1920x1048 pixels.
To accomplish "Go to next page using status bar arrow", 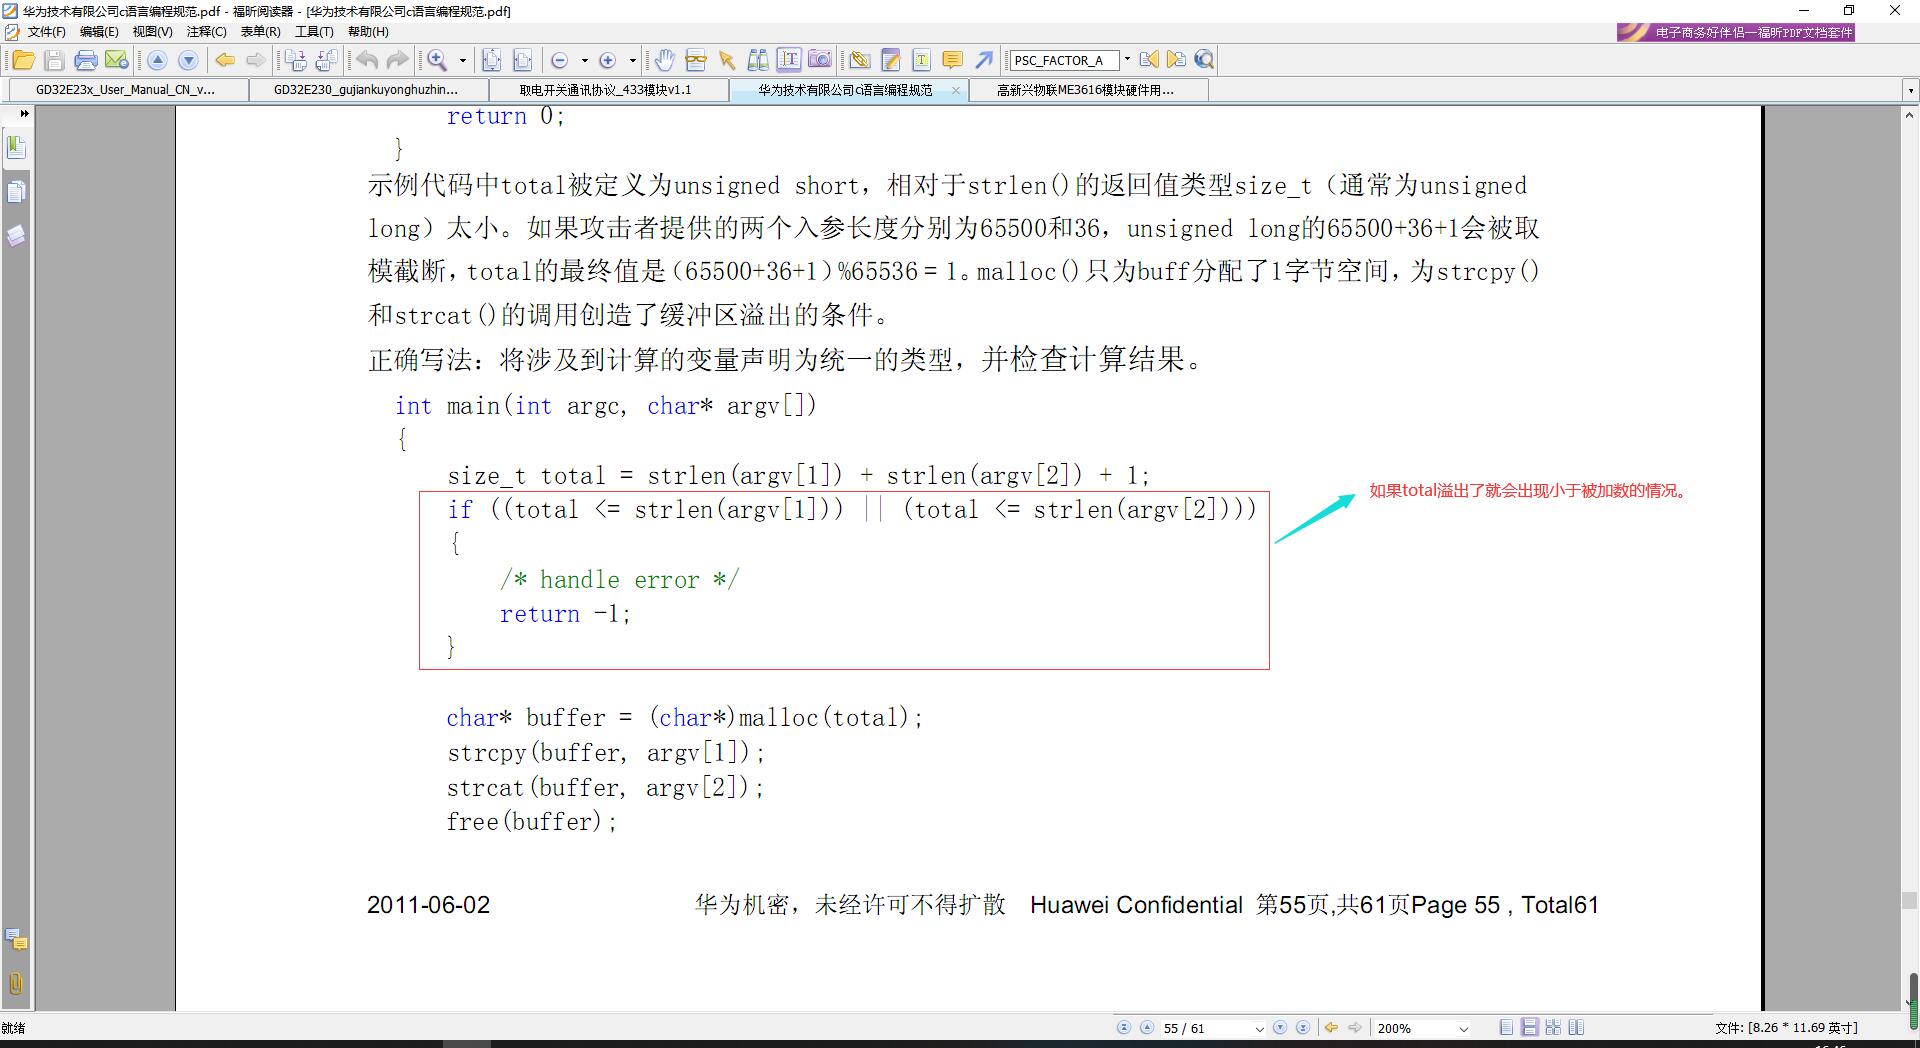I will coord(1280,1027).
